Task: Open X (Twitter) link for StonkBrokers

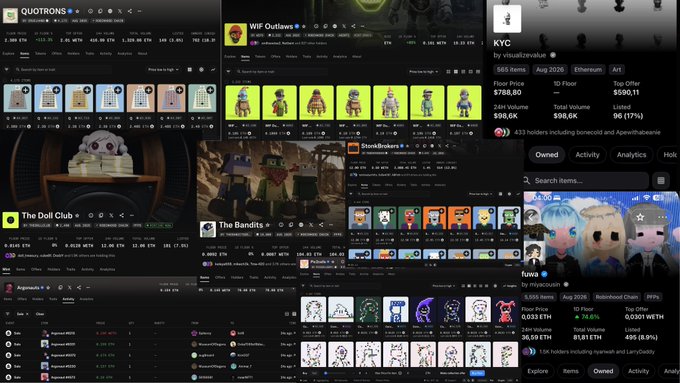Action: (439, 146)
